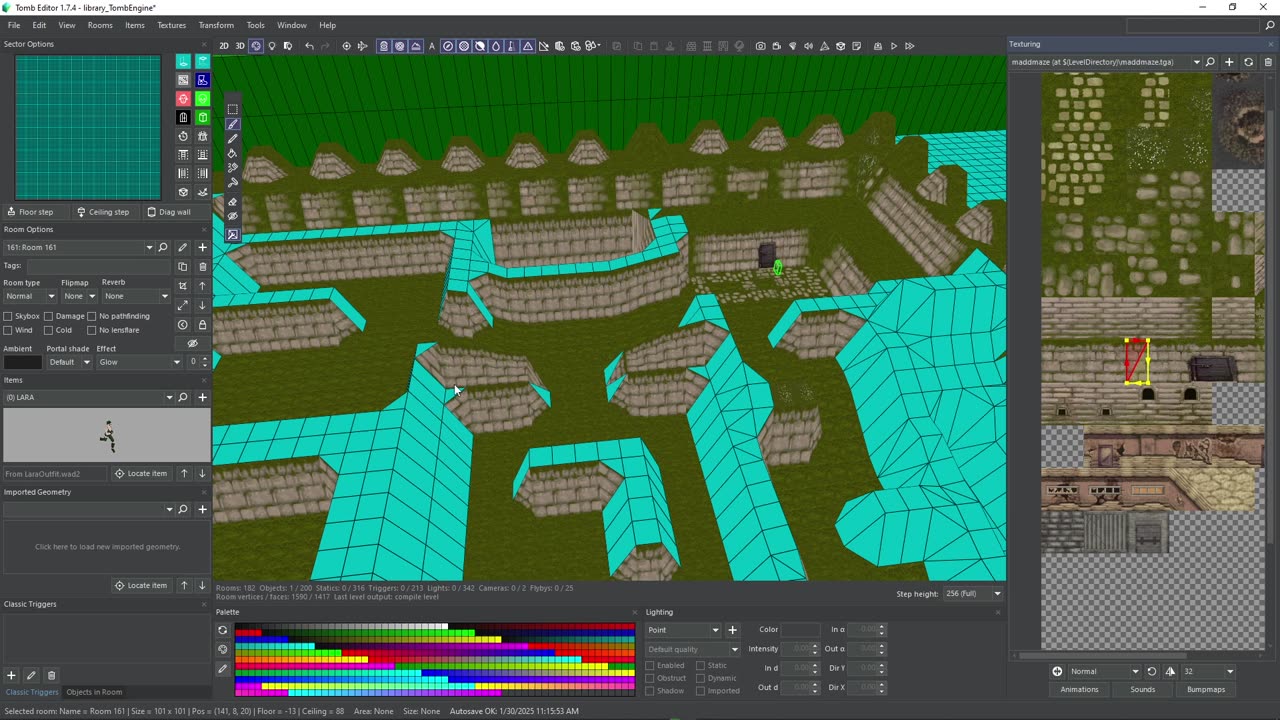Open the Transform menu

(216, 25)
